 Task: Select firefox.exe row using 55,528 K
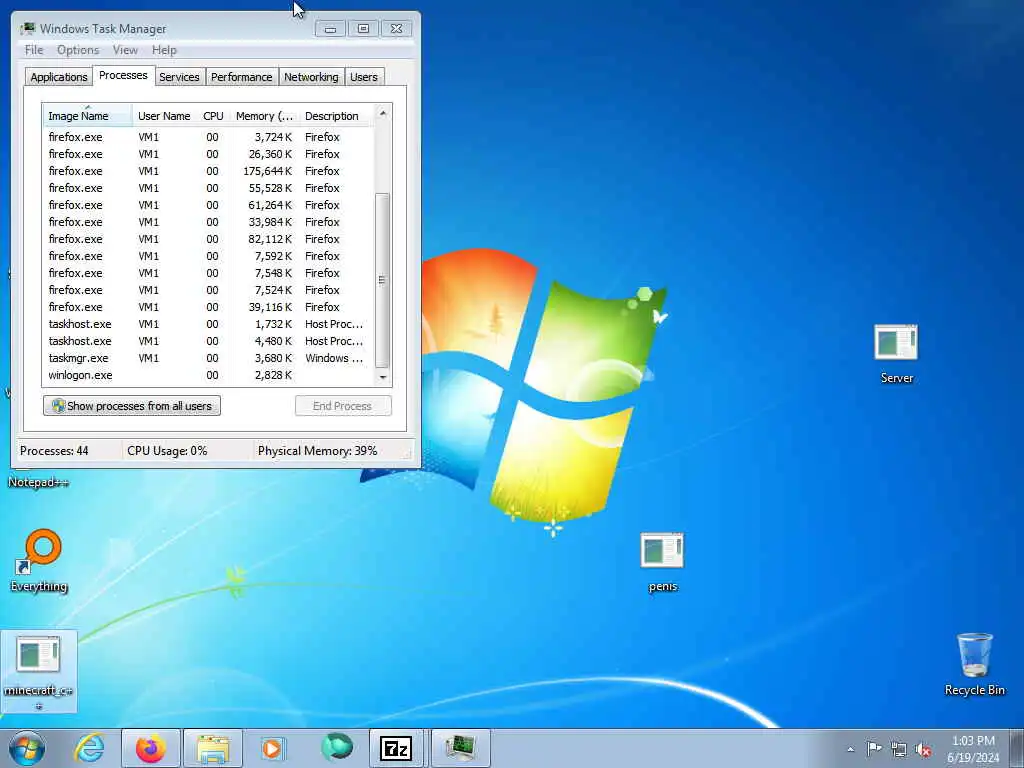pos(209,188)
